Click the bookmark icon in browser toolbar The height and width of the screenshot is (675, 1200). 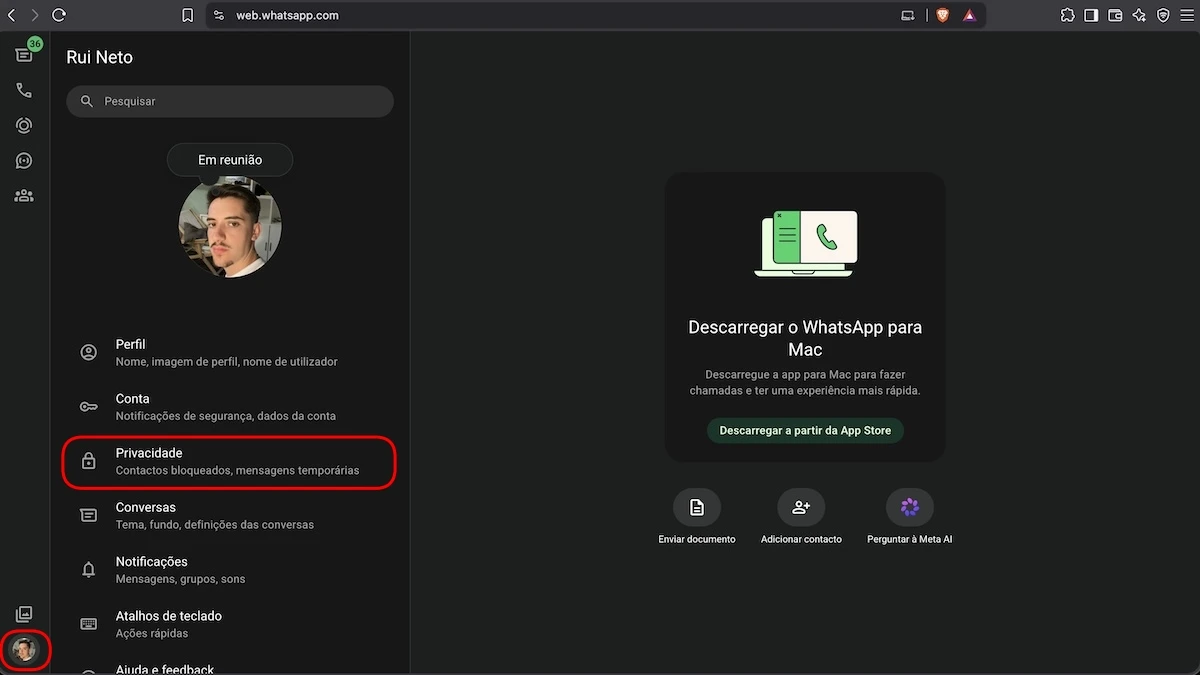tap(187, 15)
